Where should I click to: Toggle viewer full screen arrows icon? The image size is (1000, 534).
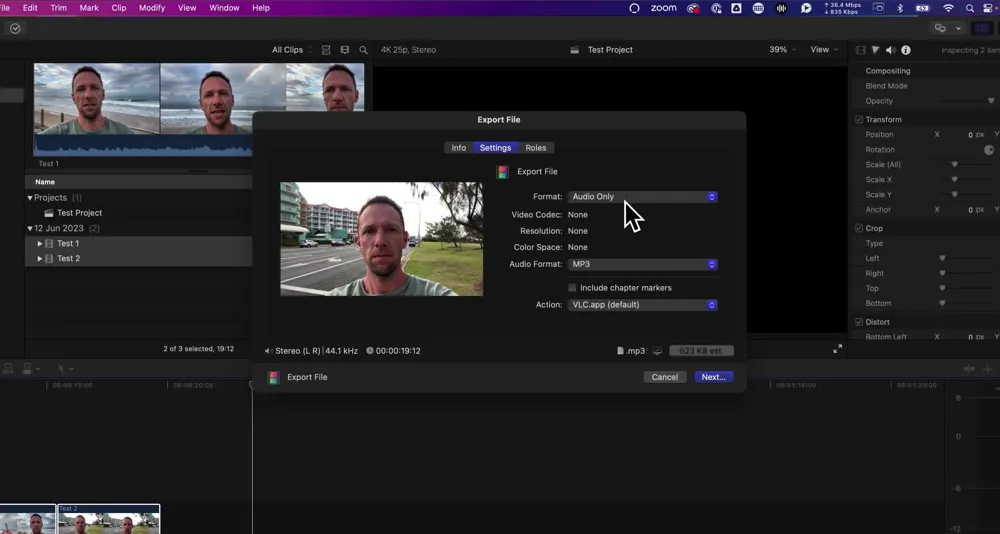pyautogui.click(x=837, y=349)
